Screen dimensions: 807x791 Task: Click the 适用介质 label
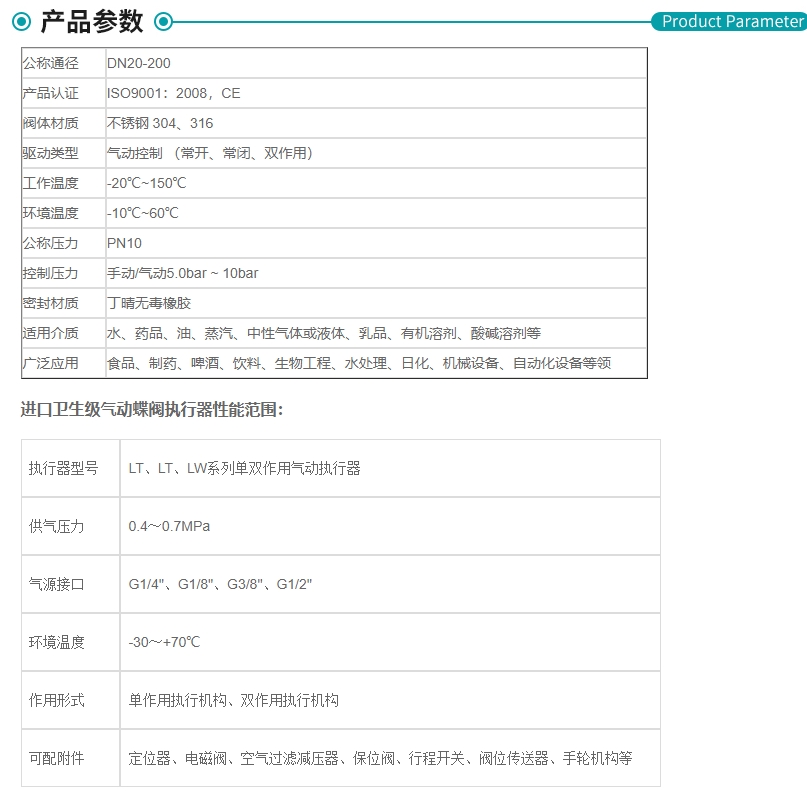pyautogui.click(x=50, y=333)
